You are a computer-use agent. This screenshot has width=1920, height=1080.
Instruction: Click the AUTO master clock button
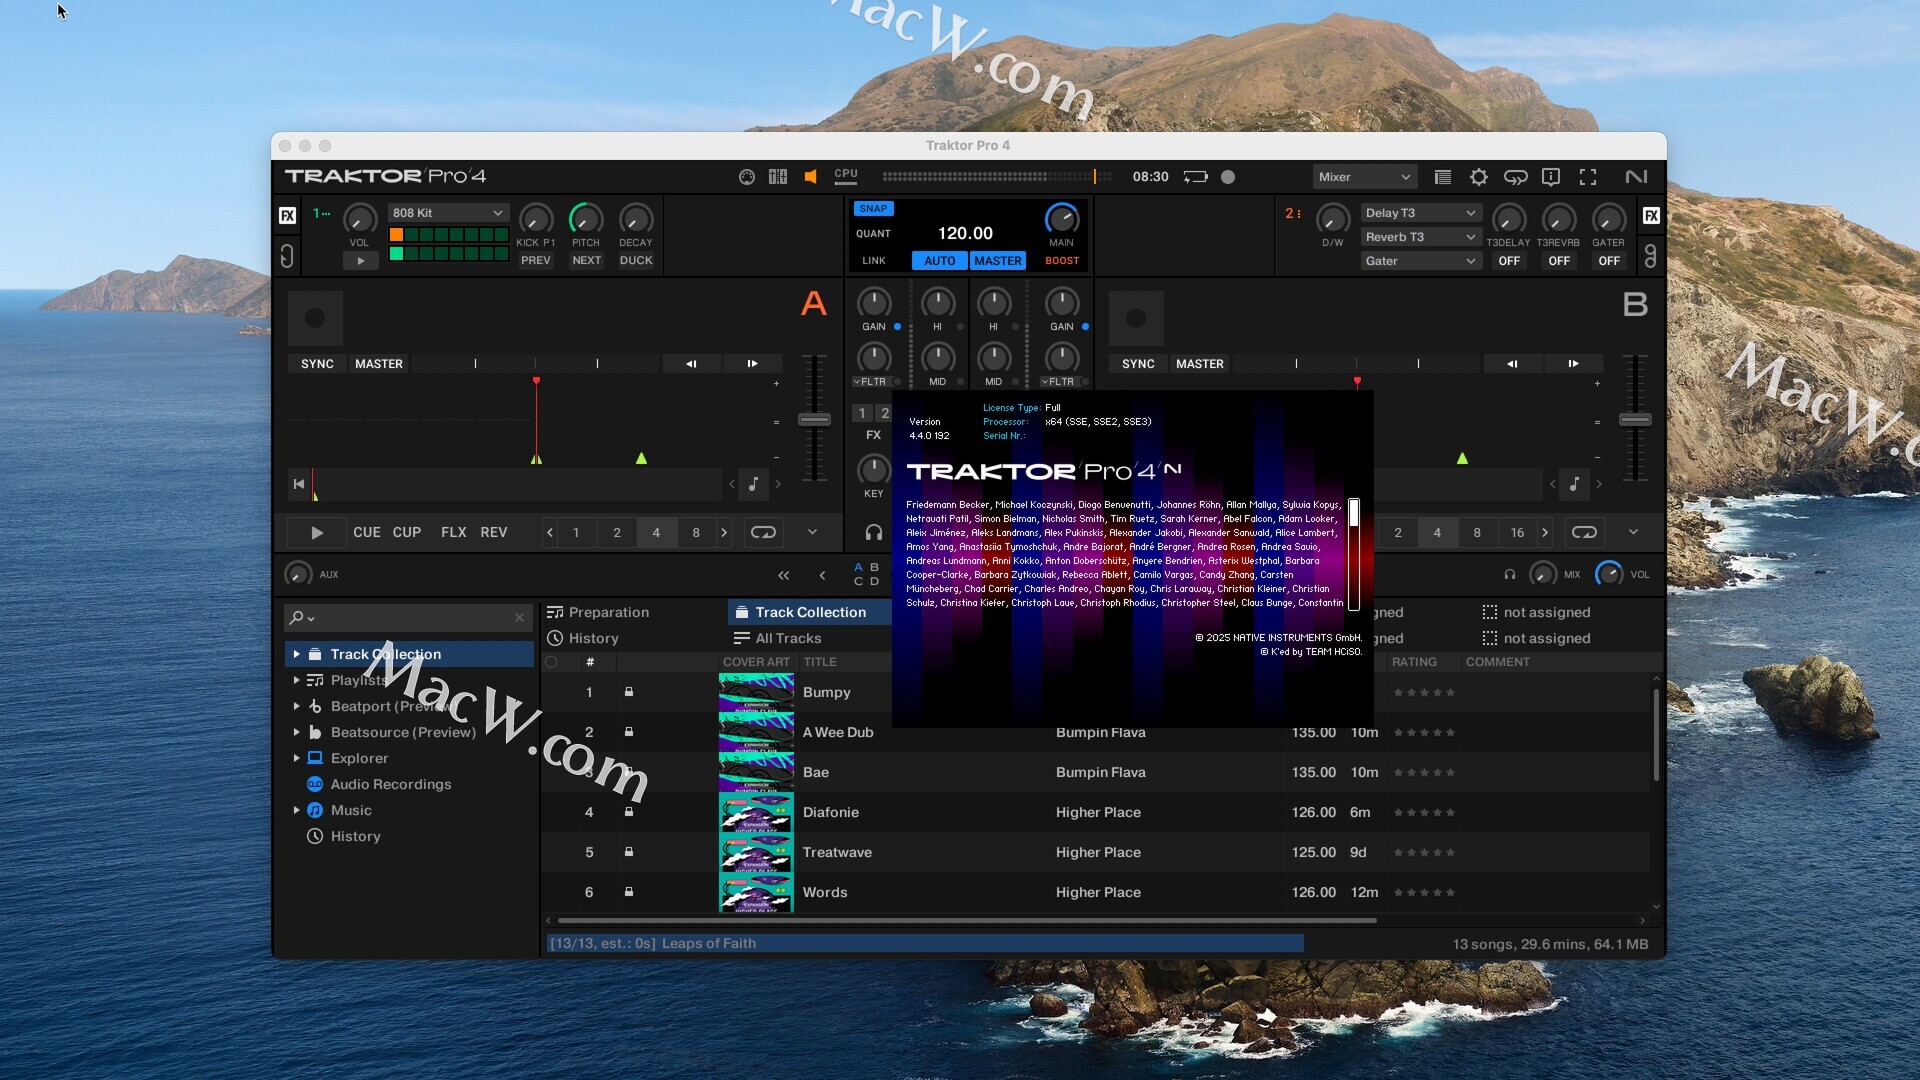939,261
